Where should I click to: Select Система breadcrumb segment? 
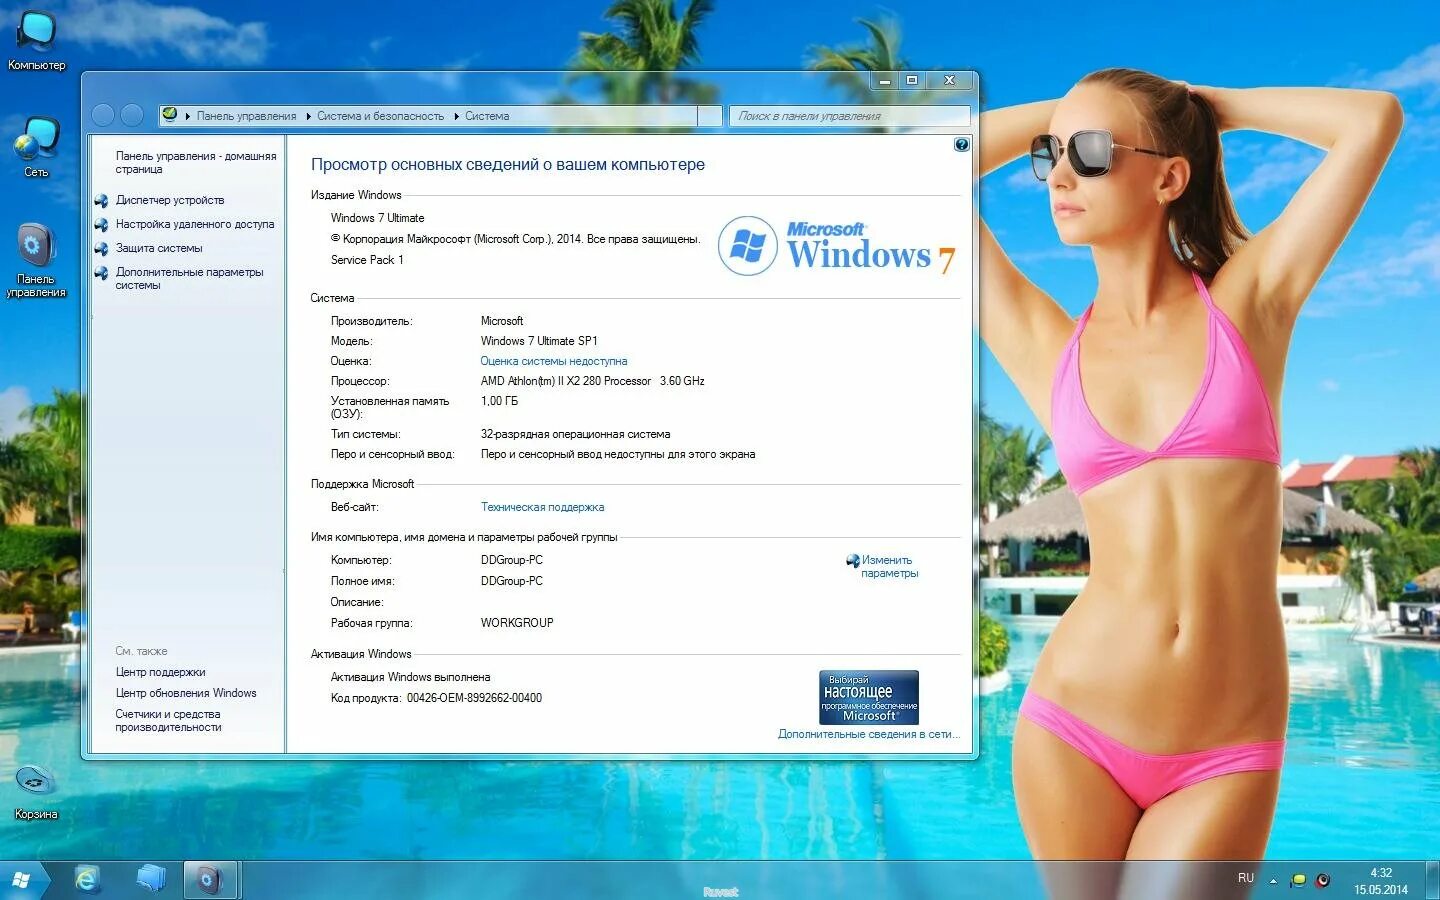pyautogui.click(x=487, y=116)
